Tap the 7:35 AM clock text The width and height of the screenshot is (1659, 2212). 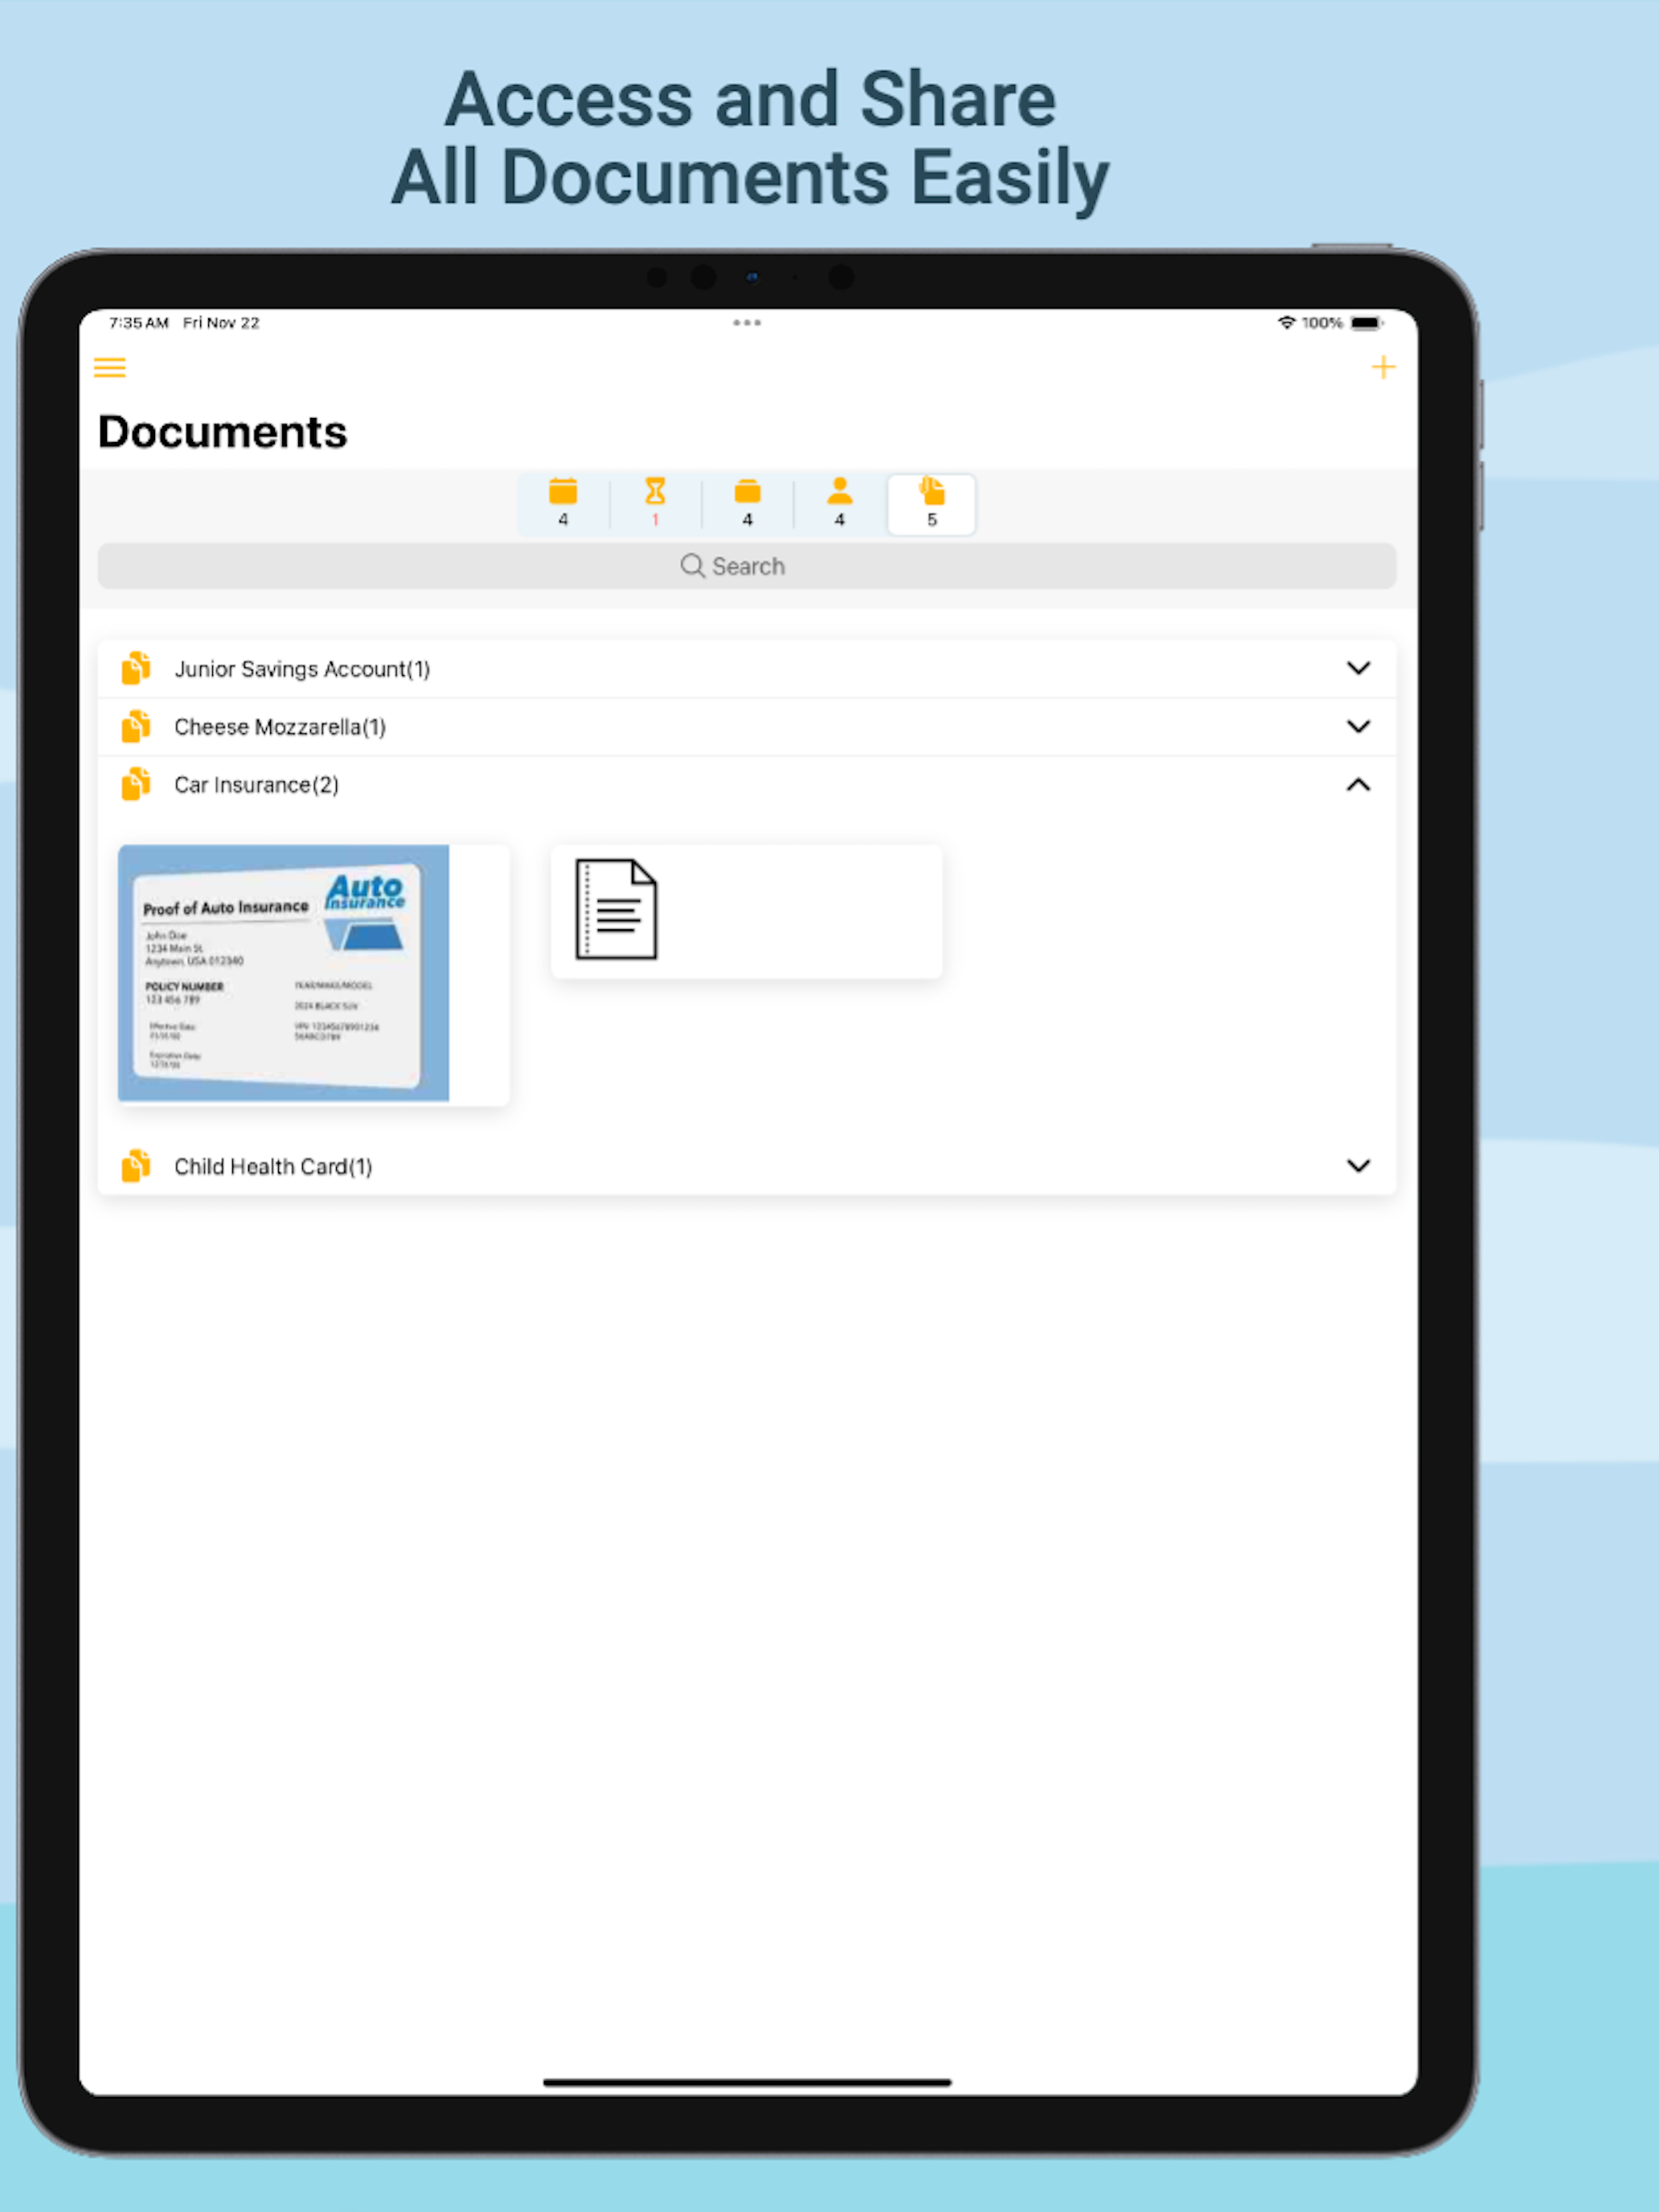point(138,323)
